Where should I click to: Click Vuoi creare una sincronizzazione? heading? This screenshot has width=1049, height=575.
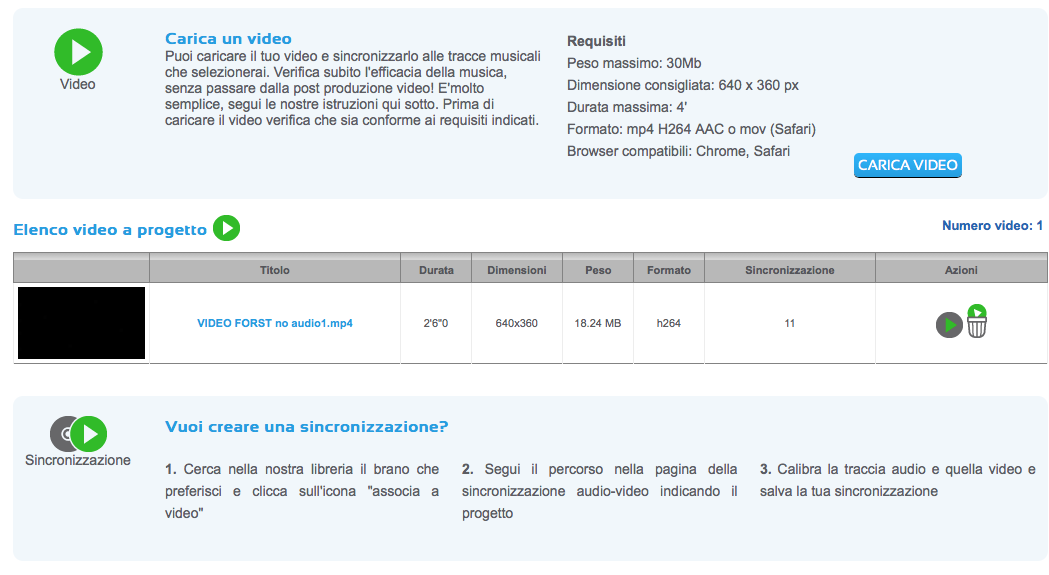tap(306, 427)
